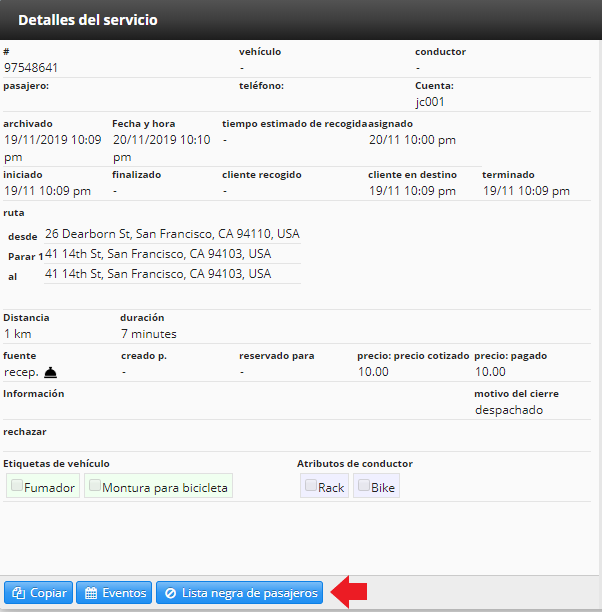Screen dimensions: 602x612
Task: Click the recep. source text
Action: (21, 372)
